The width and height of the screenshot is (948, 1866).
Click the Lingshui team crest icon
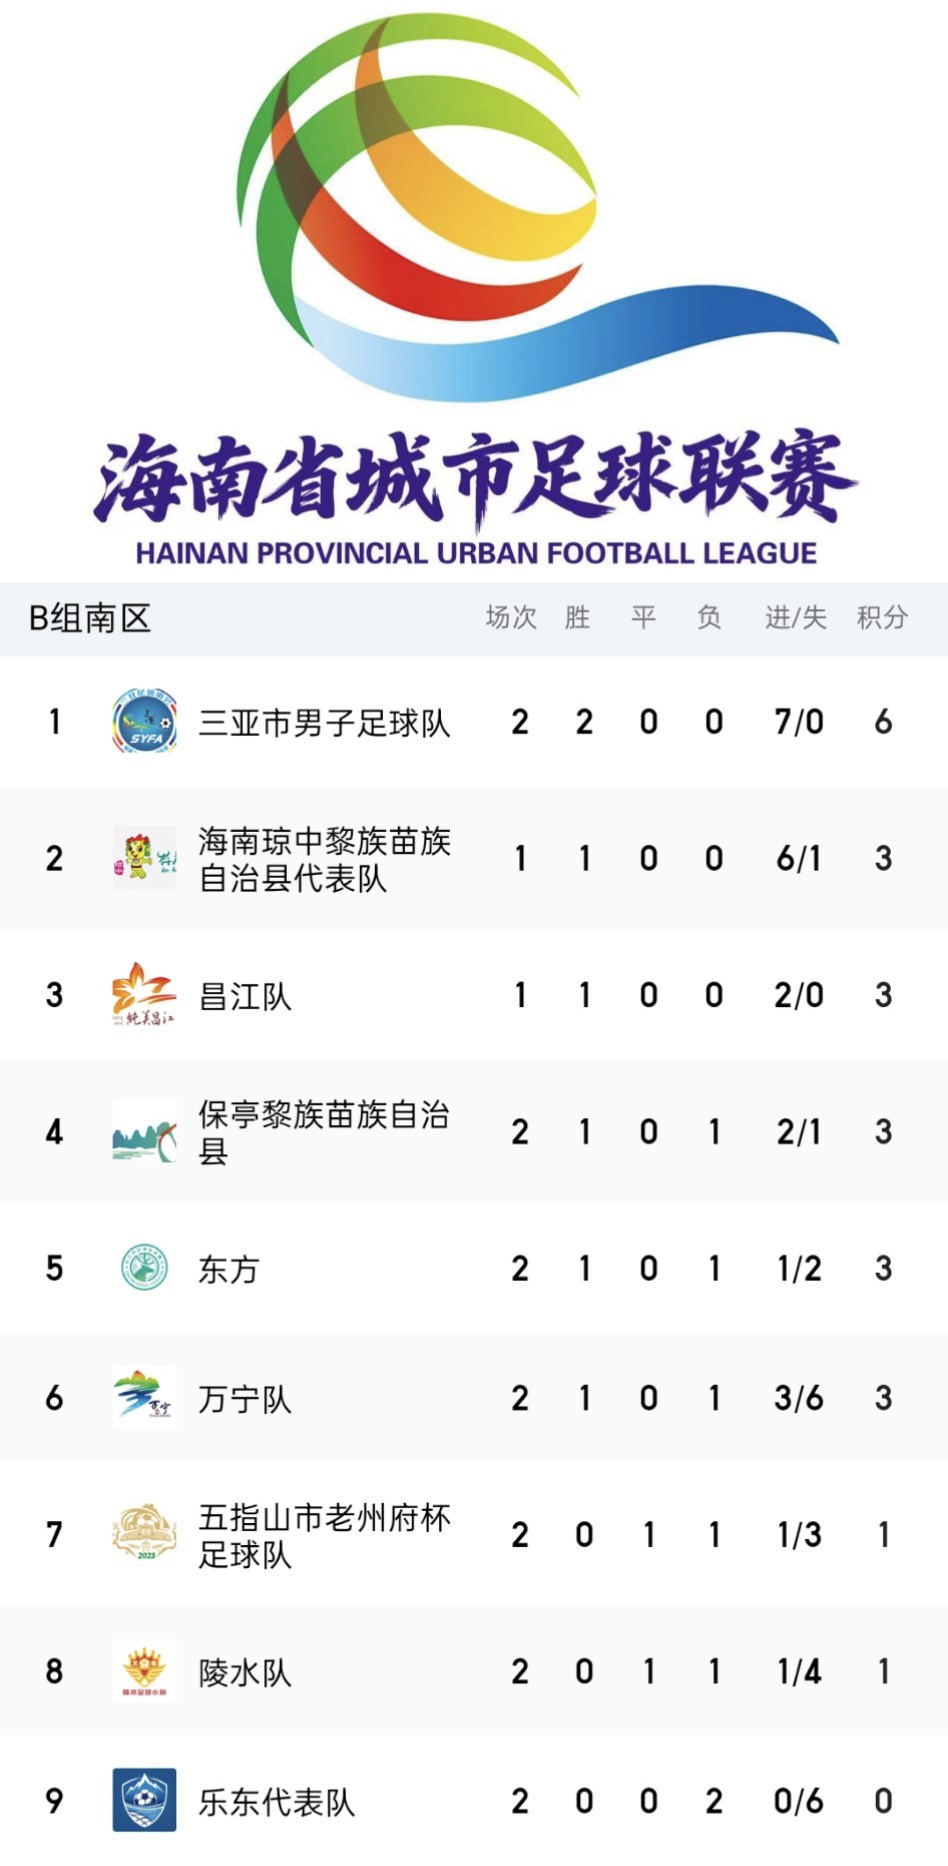[144, 1670]
